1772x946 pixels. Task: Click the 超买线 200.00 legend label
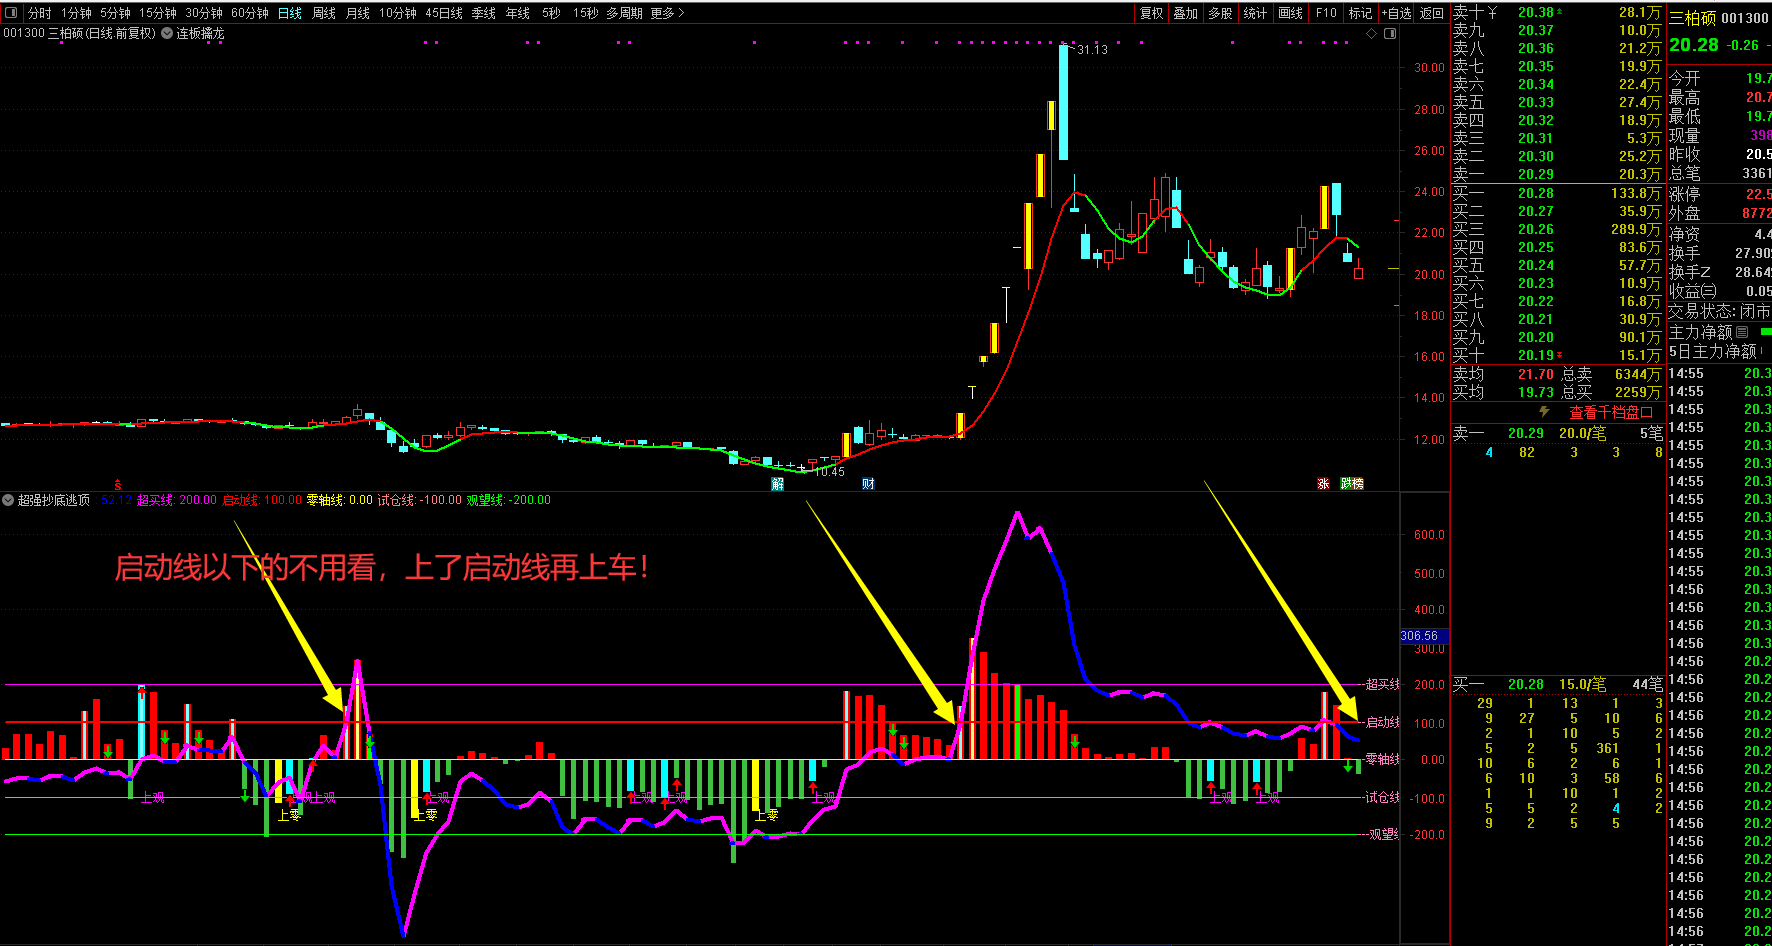177,500
